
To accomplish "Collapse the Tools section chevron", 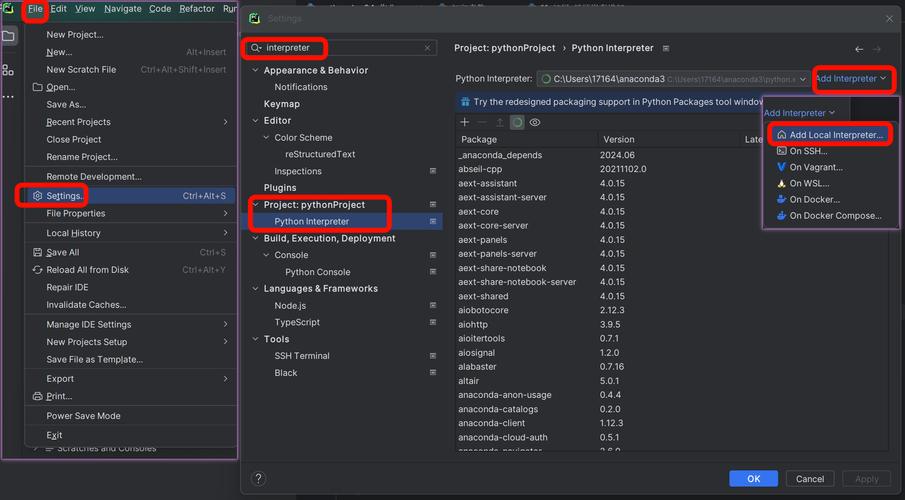I will (255, 339).
